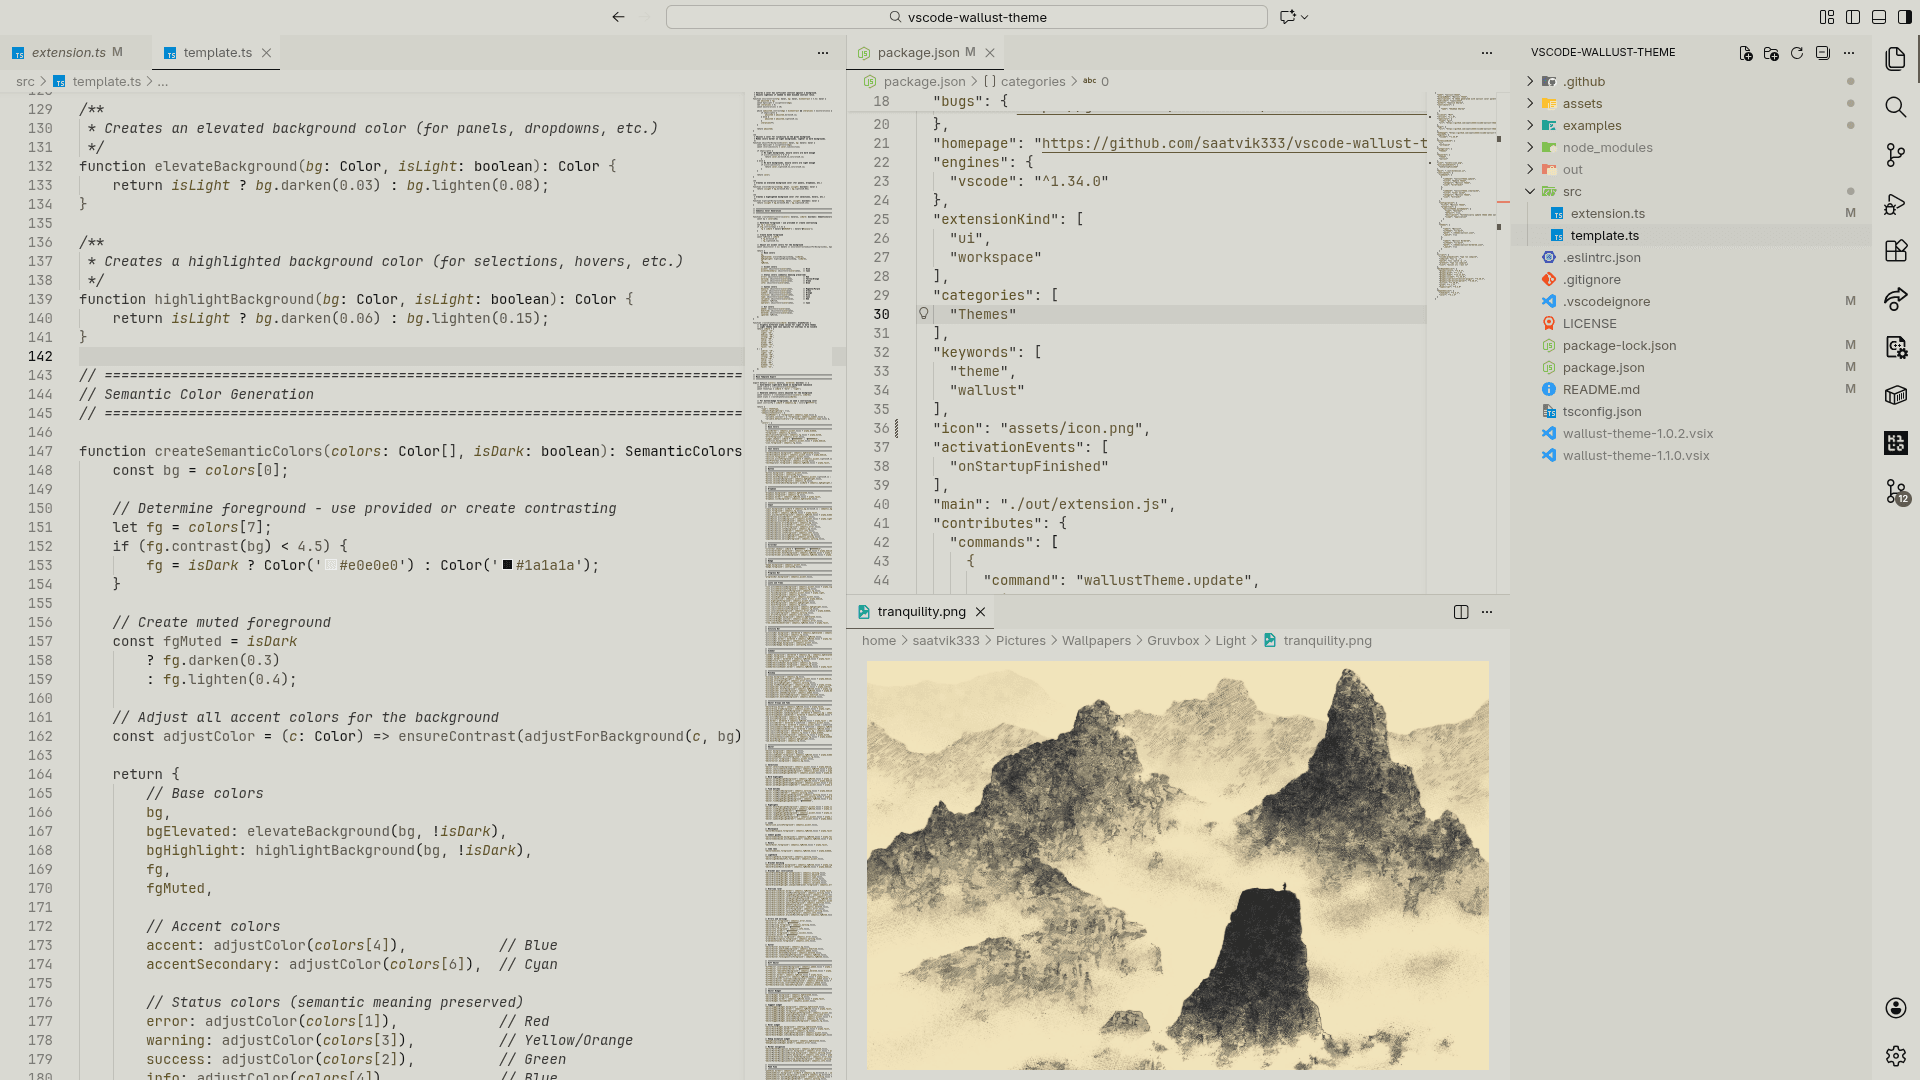Open the Accounts icon above Settings

[1896, 1008]
